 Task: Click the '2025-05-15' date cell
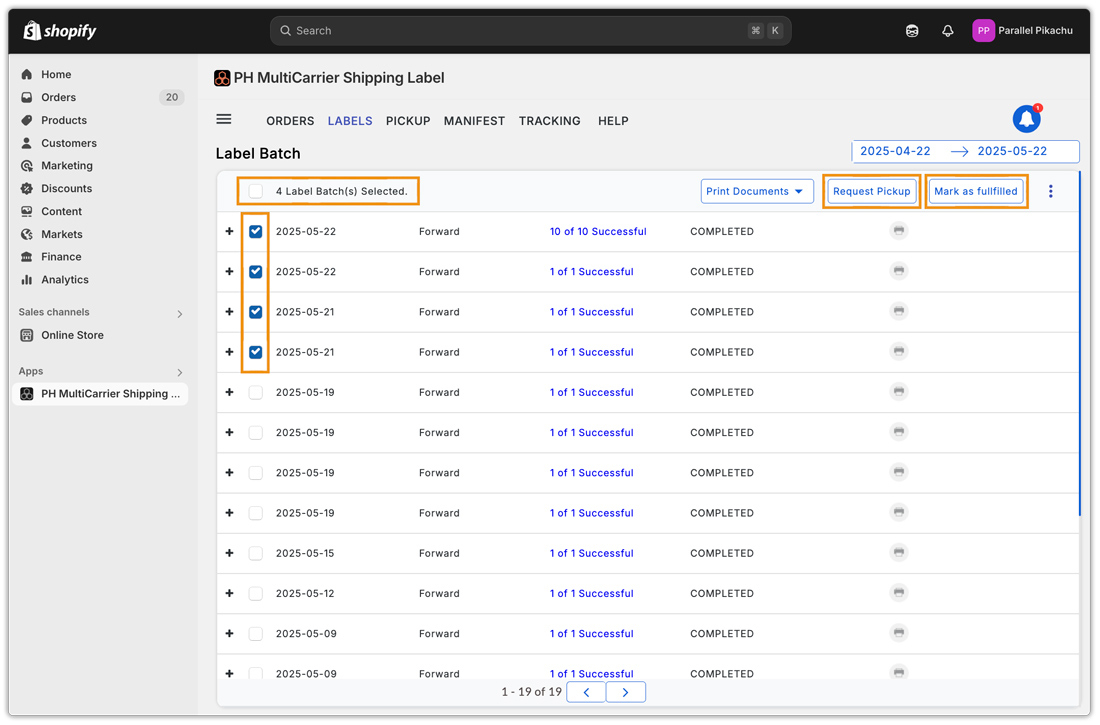(304, 554)
